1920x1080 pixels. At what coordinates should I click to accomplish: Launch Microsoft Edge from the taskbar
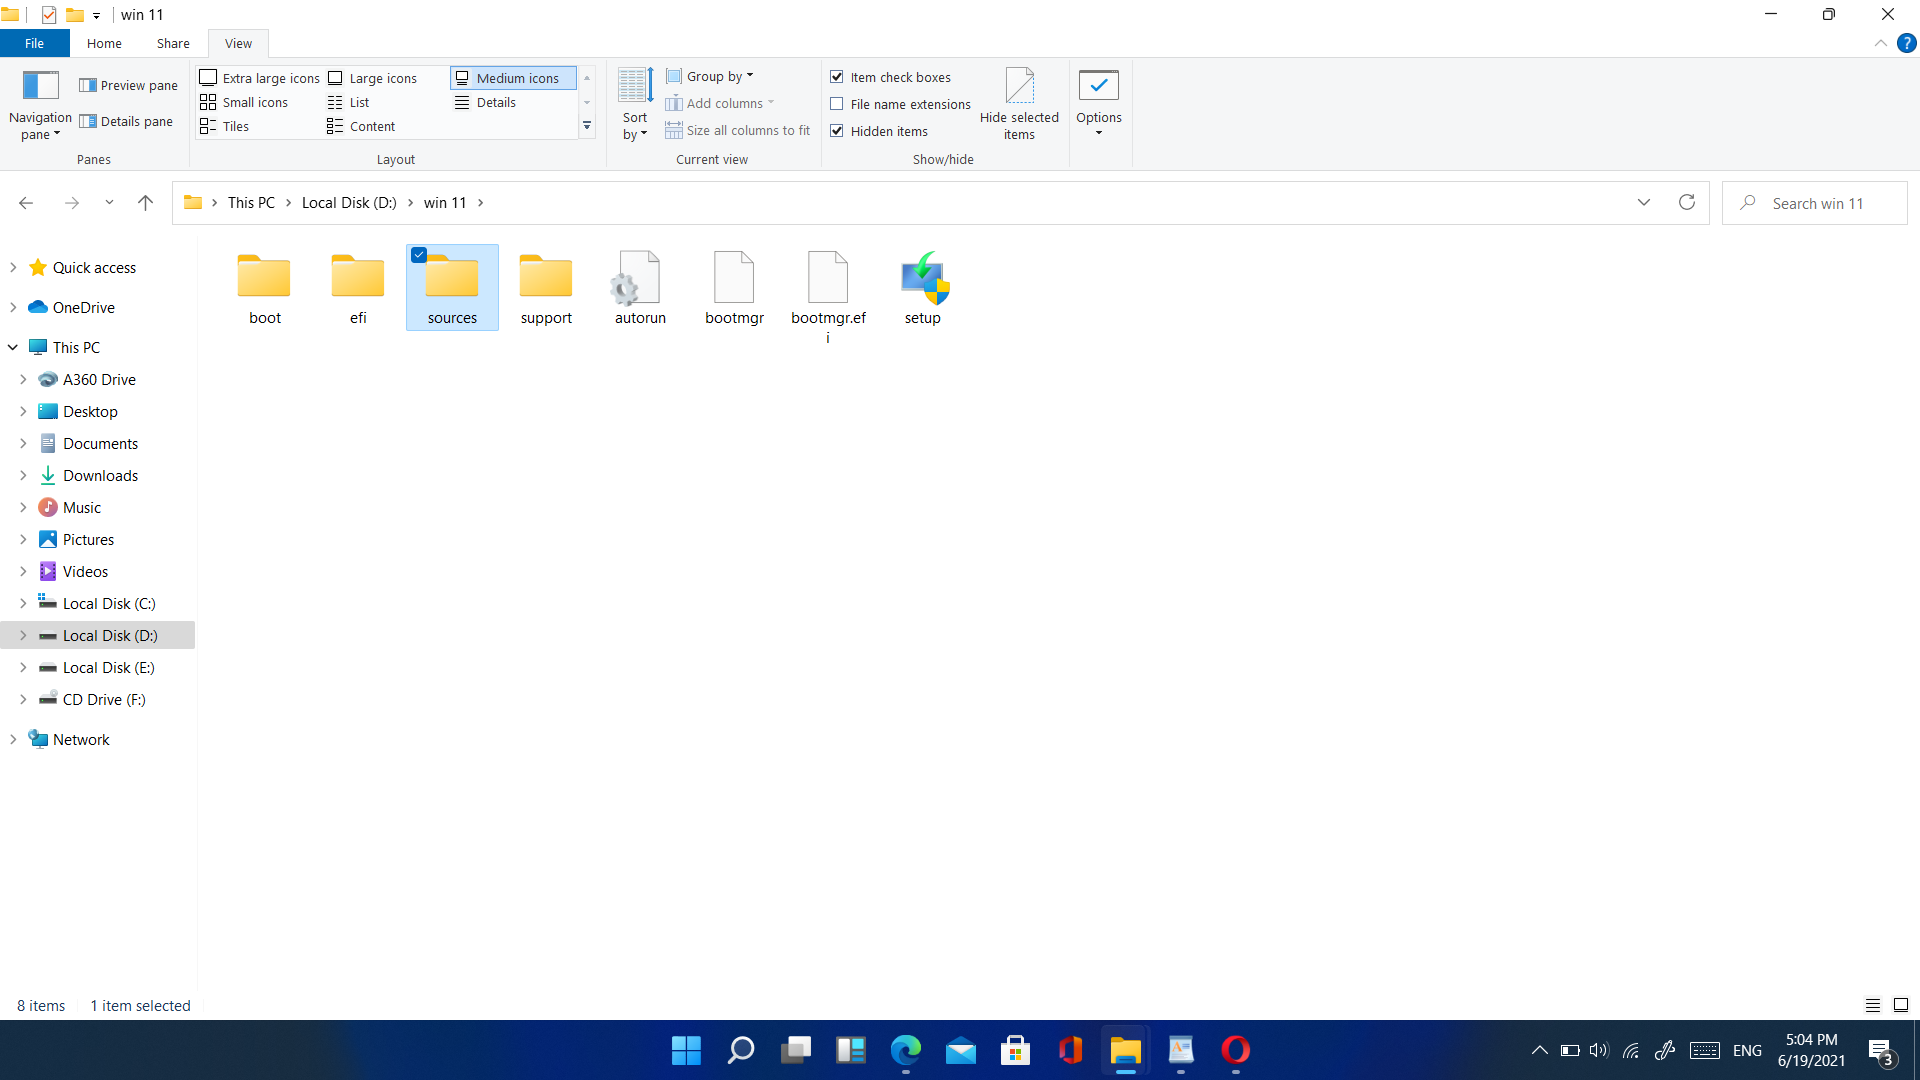tap(906, 1051)
